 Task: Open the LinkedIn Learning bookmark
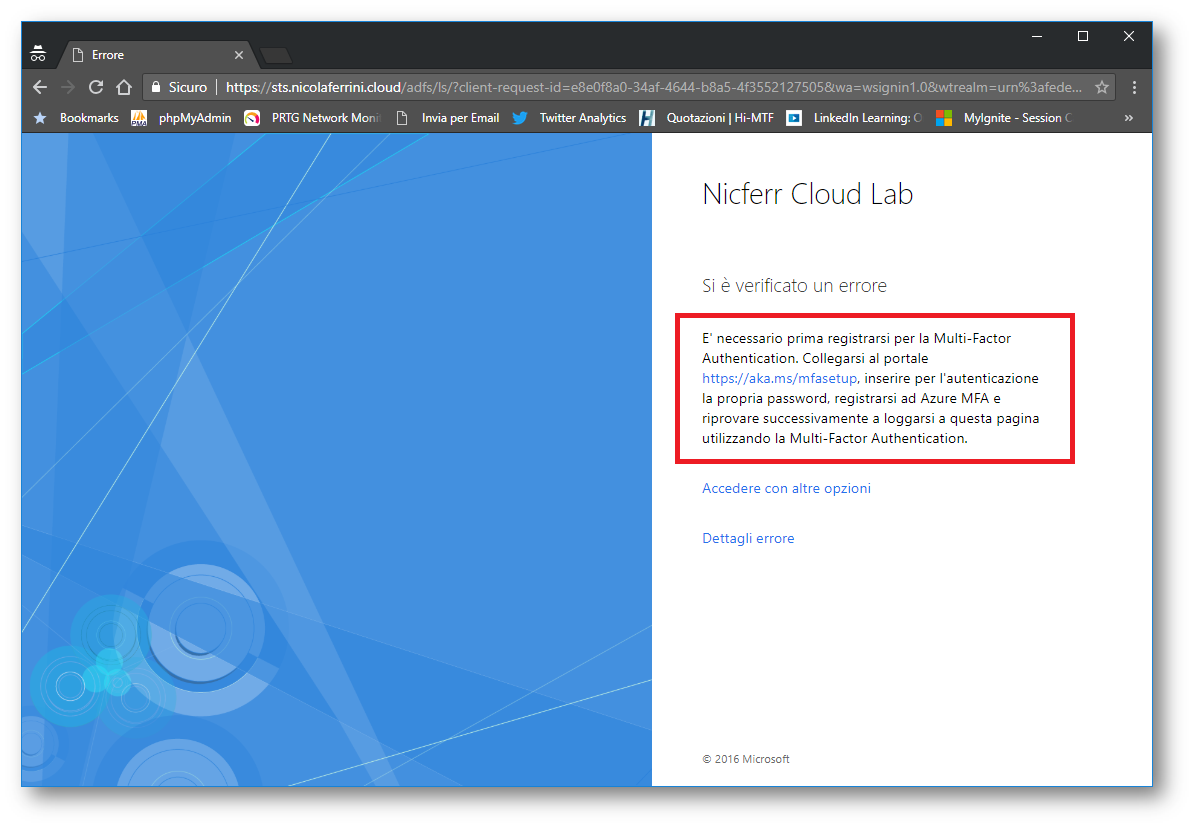coord(854,117)
